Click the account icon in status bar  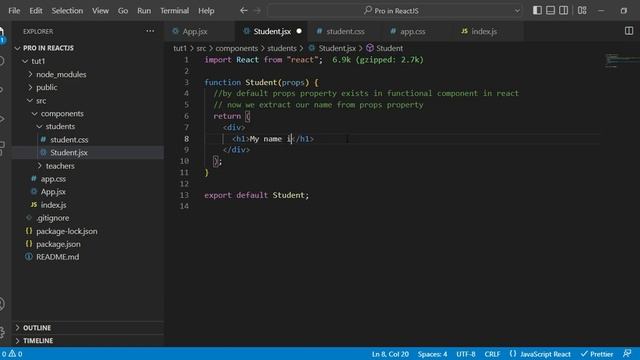click(x=627, y=353)
